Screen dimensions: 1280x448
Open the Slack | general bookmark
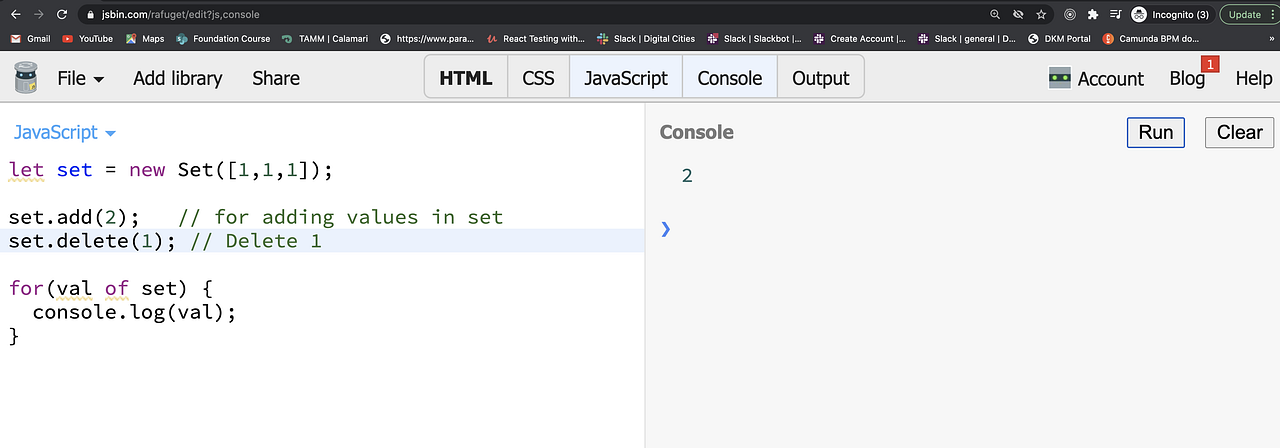pos(965,39)
